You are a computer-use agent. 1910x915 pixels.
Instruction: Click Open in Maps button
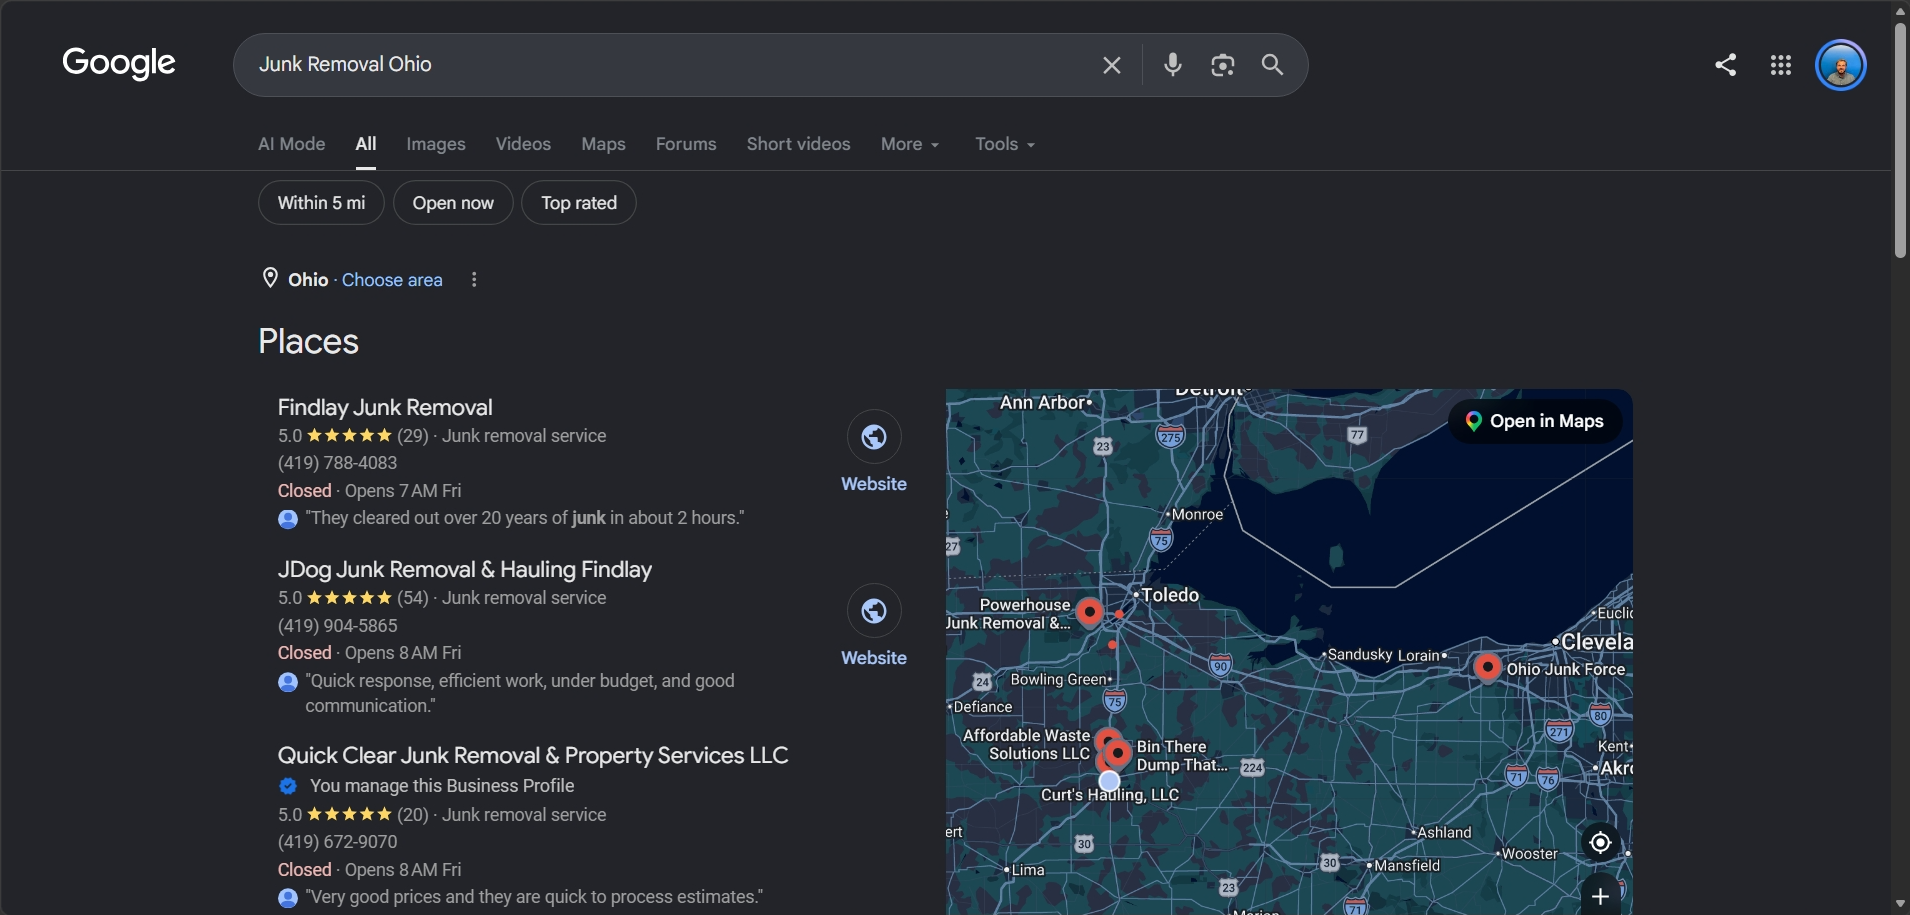(x=1535, y=422)
